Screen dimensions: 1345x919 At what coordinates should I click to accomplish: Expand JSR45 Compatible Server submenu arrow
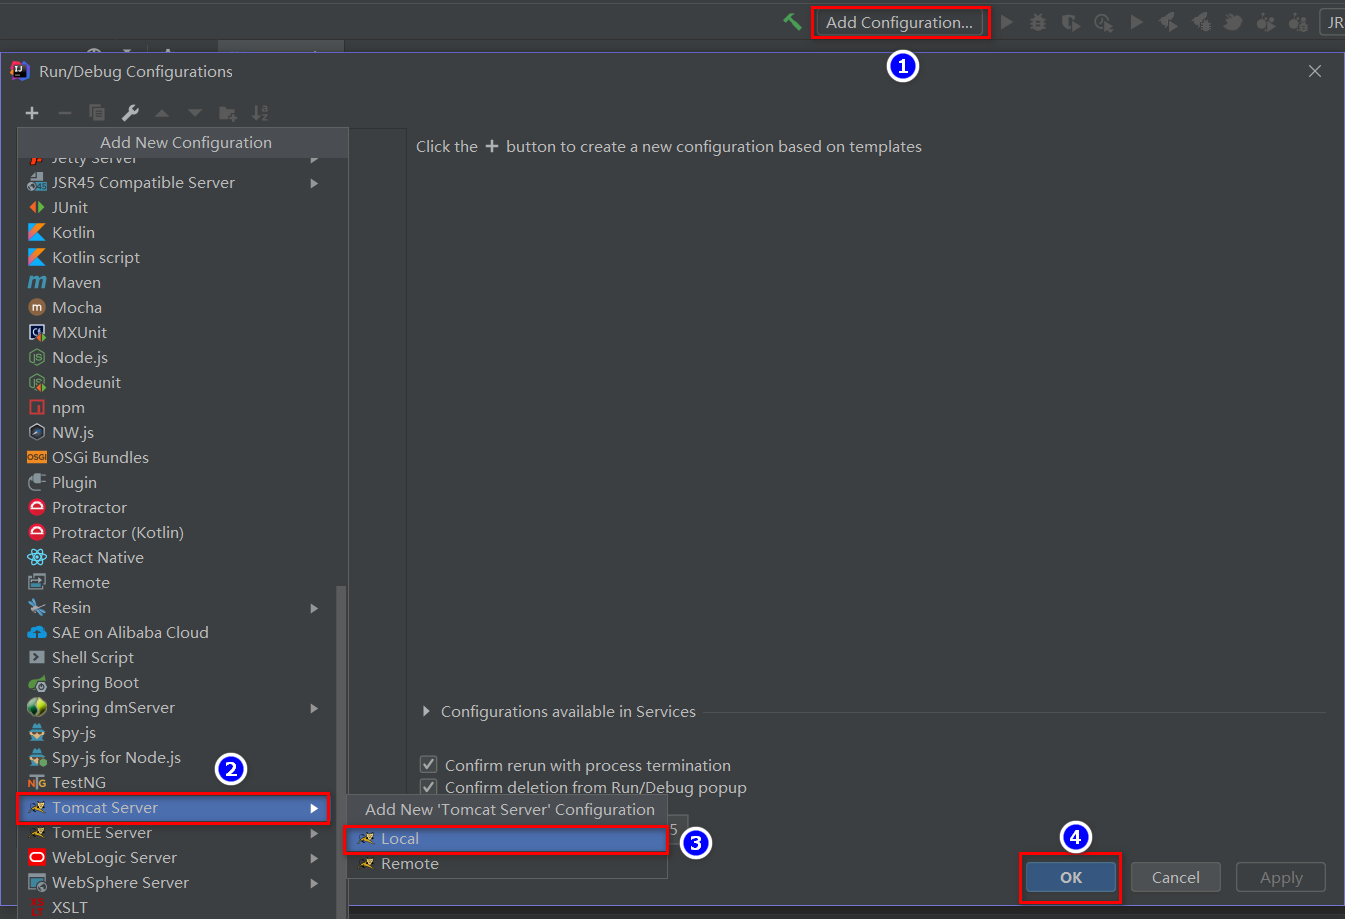(x=314, y=183)
